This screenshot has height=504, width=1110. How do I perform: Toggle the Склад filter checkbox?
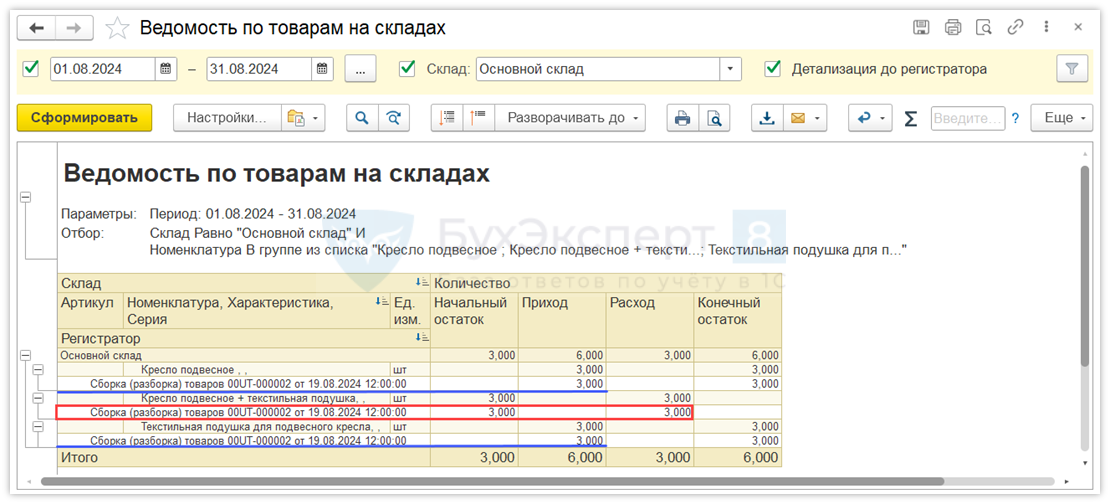(407, 69)
